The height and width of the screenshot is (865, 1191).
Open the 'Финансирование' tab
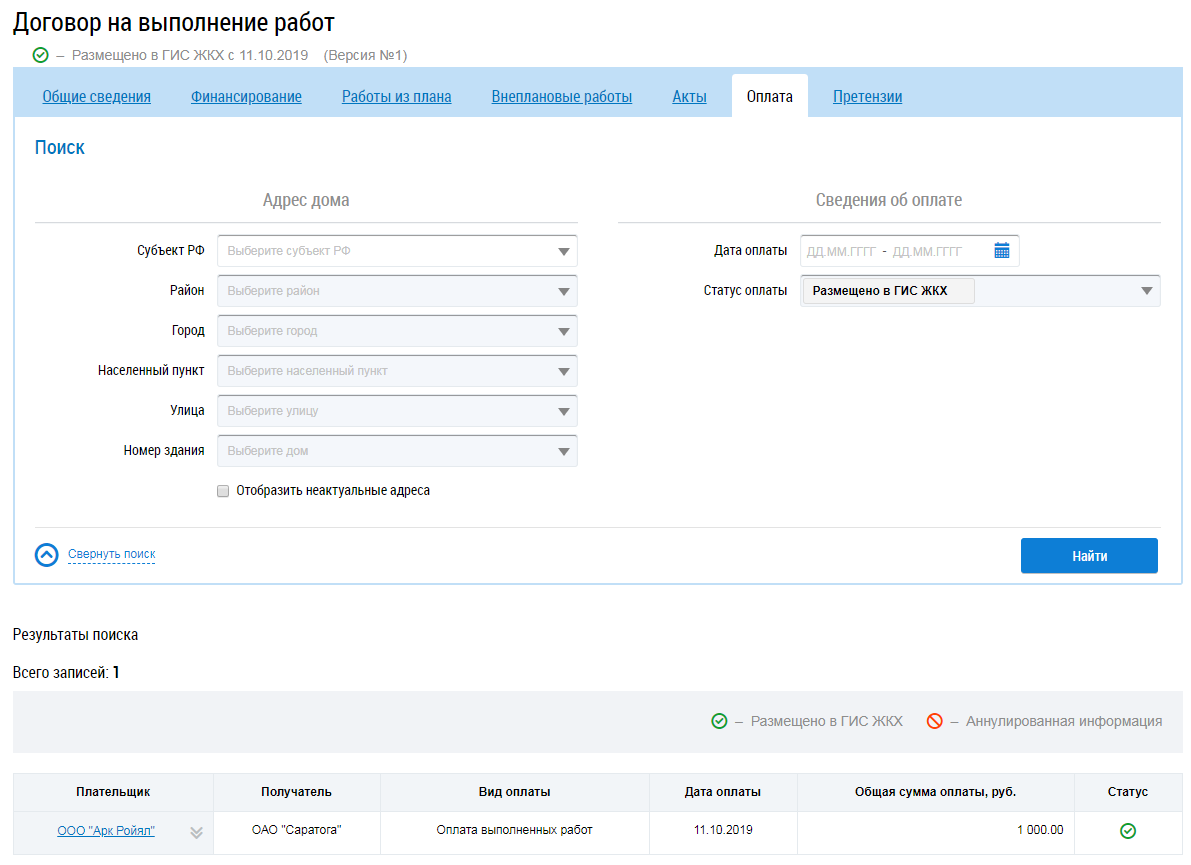click(x=246, y=97)
